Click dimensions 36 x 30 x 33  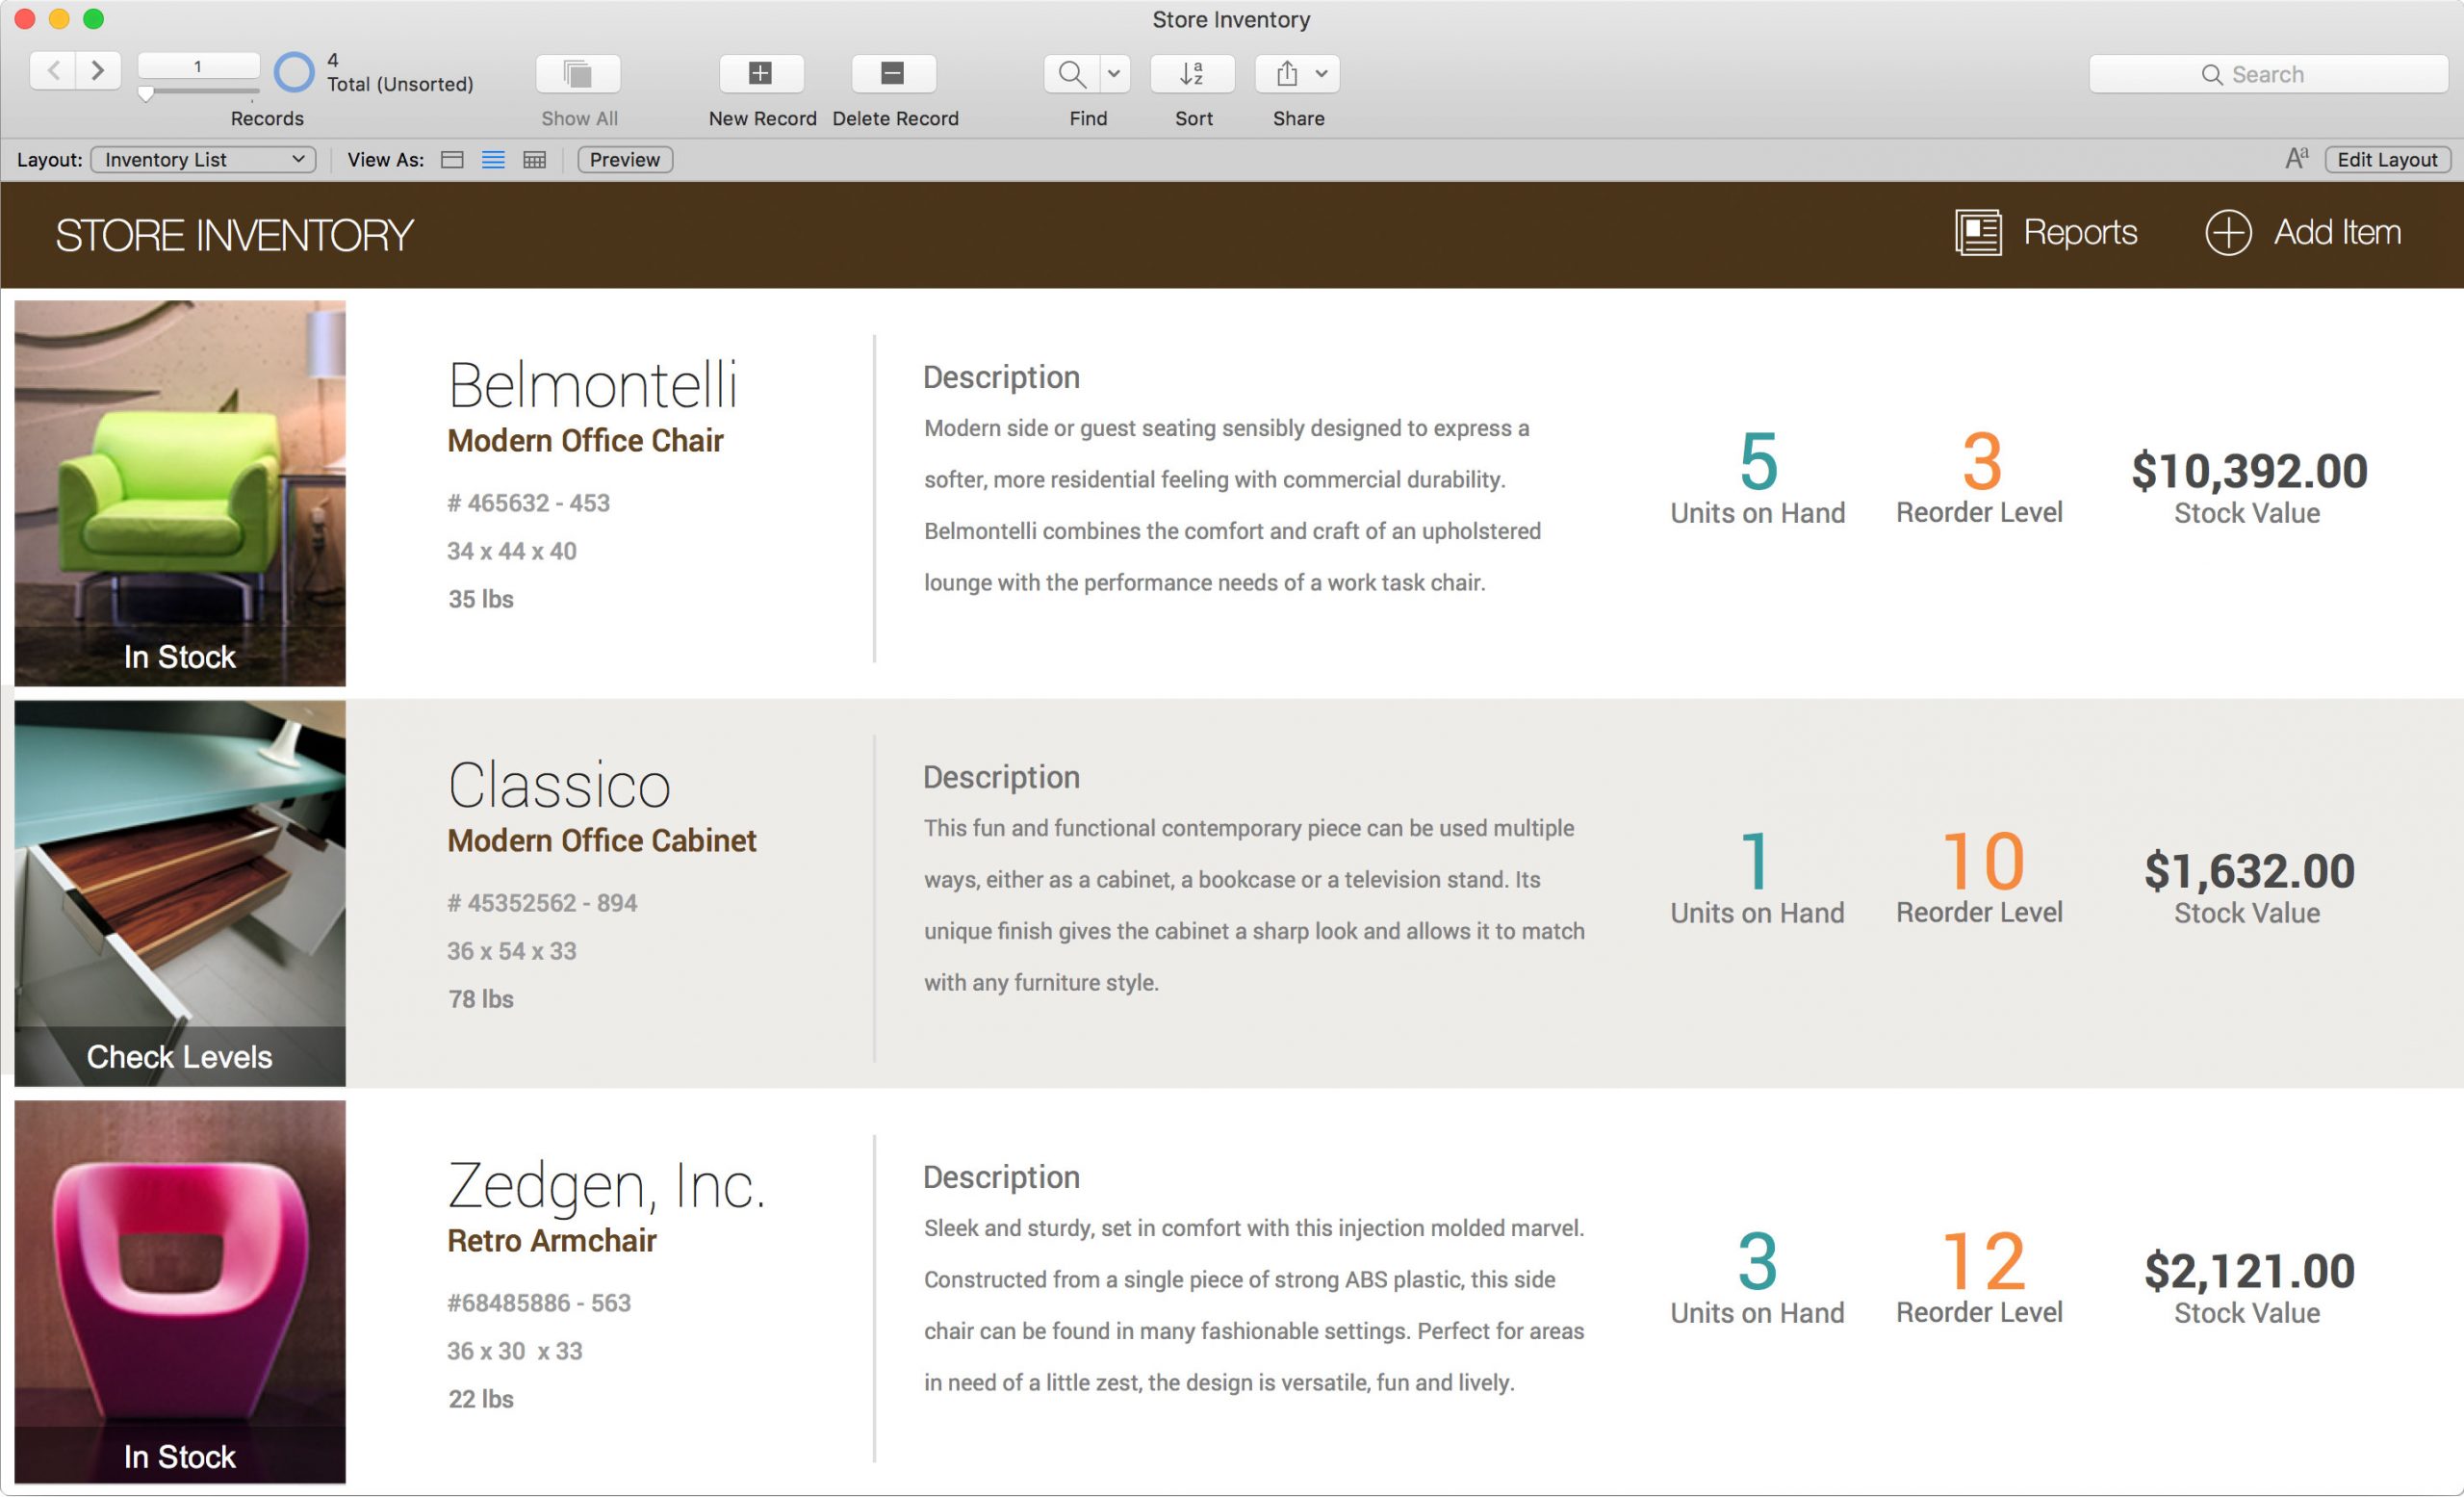click(x=514, y=1351)
